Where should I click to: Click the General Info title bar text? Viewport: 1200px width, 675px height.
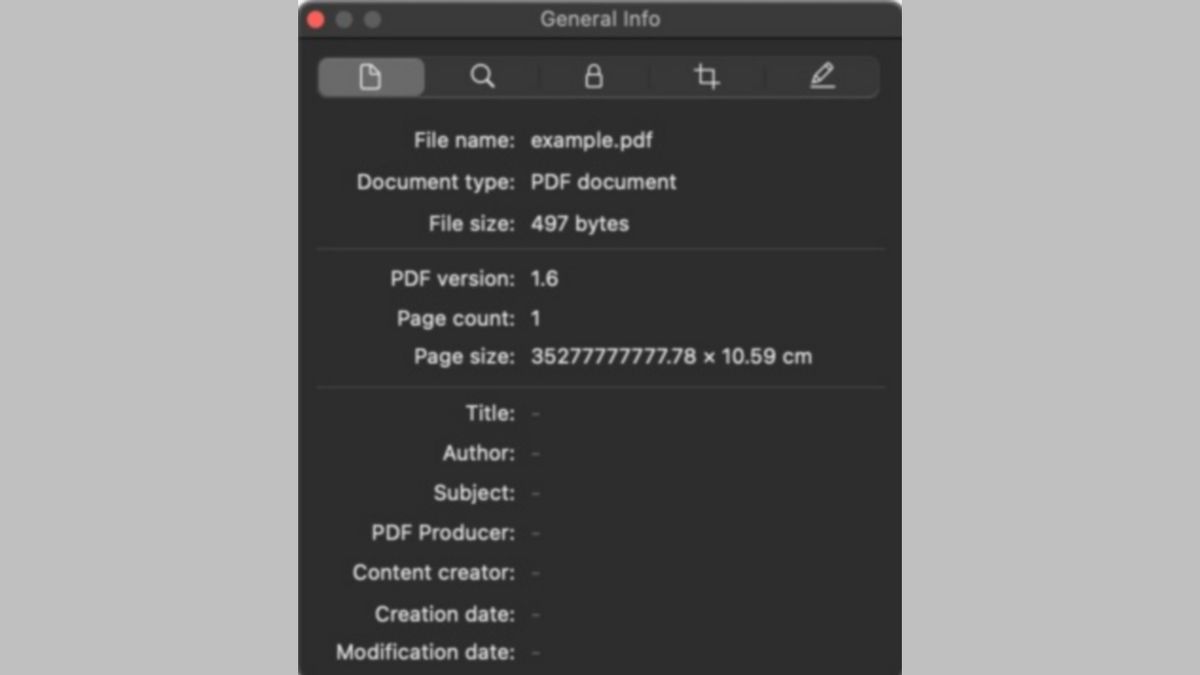[599, 18]
